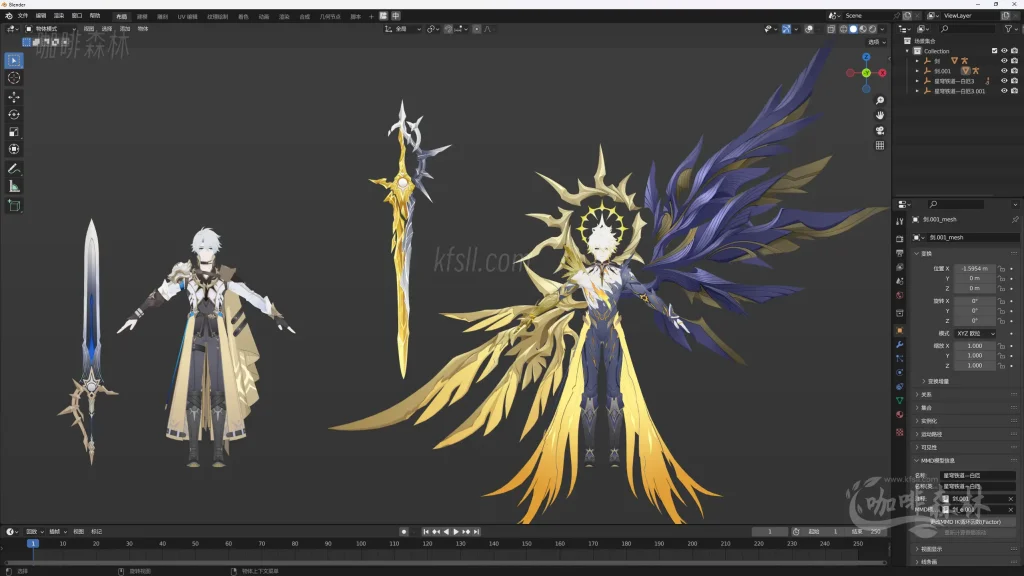The height and width of the screenshot is (576, 1024).
Task: Jump to timeline end frame
Action: [x=477, y=532]
